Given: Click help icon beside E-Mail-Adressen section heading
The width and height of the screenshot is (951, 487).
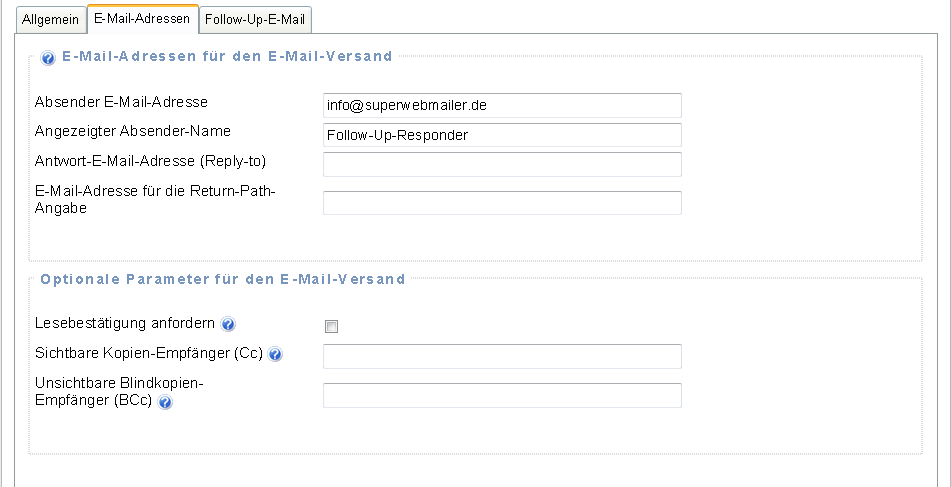Looking at the screenshot, I should coord(48,58).
